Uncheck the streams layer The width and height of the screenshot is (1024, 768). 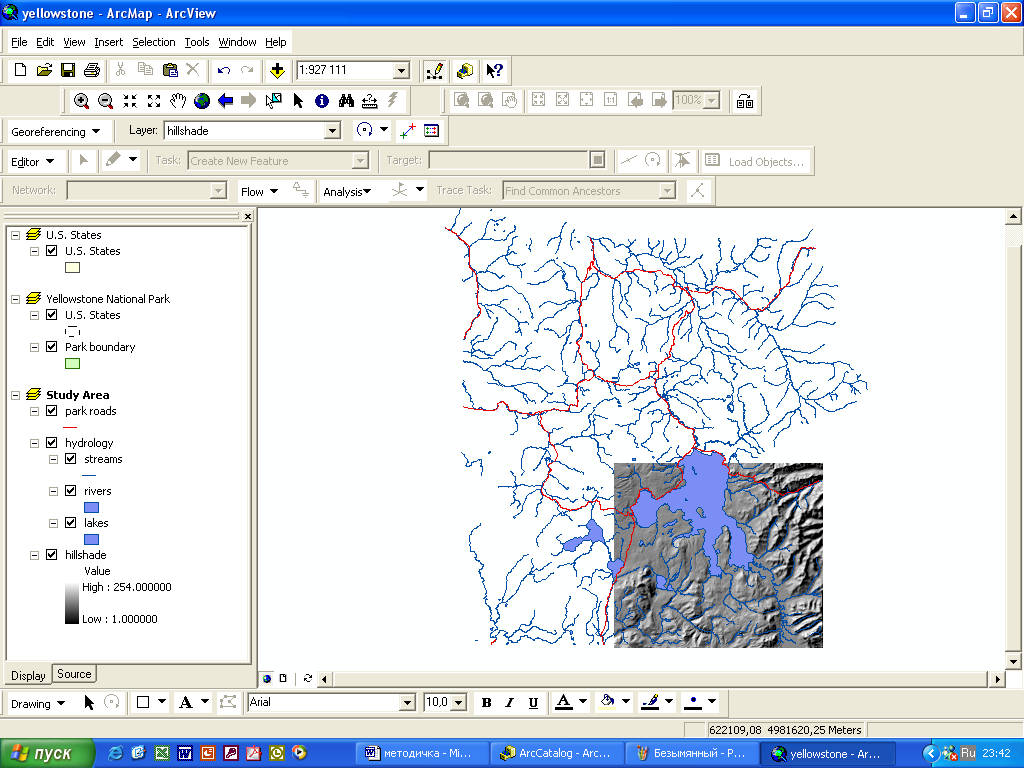click(x=71, y=459)
